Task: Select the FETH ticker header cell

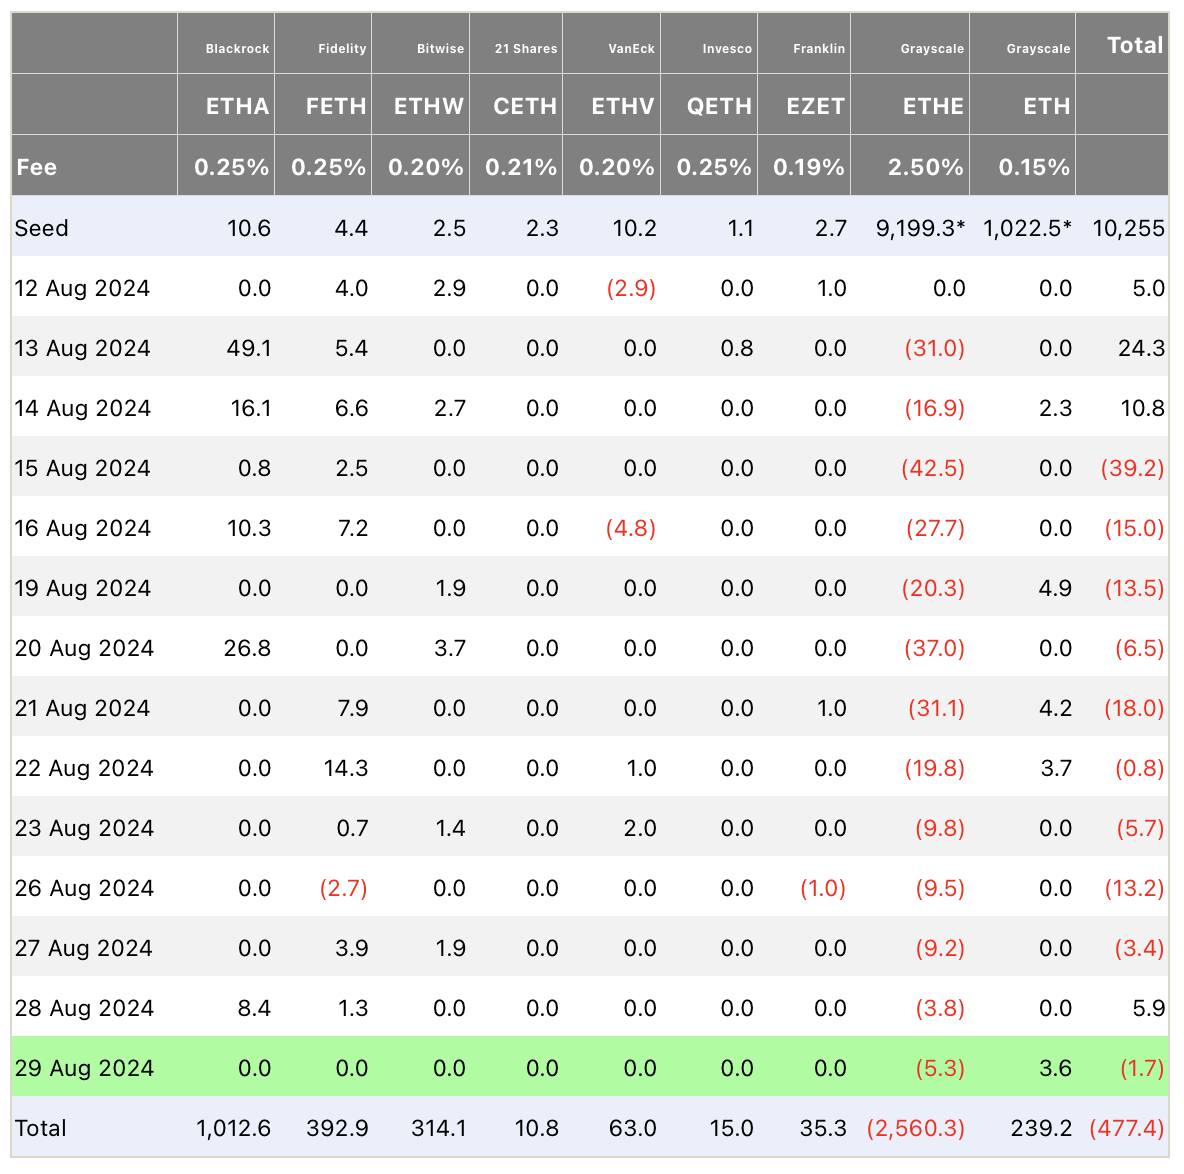Action: coord(336,106)
